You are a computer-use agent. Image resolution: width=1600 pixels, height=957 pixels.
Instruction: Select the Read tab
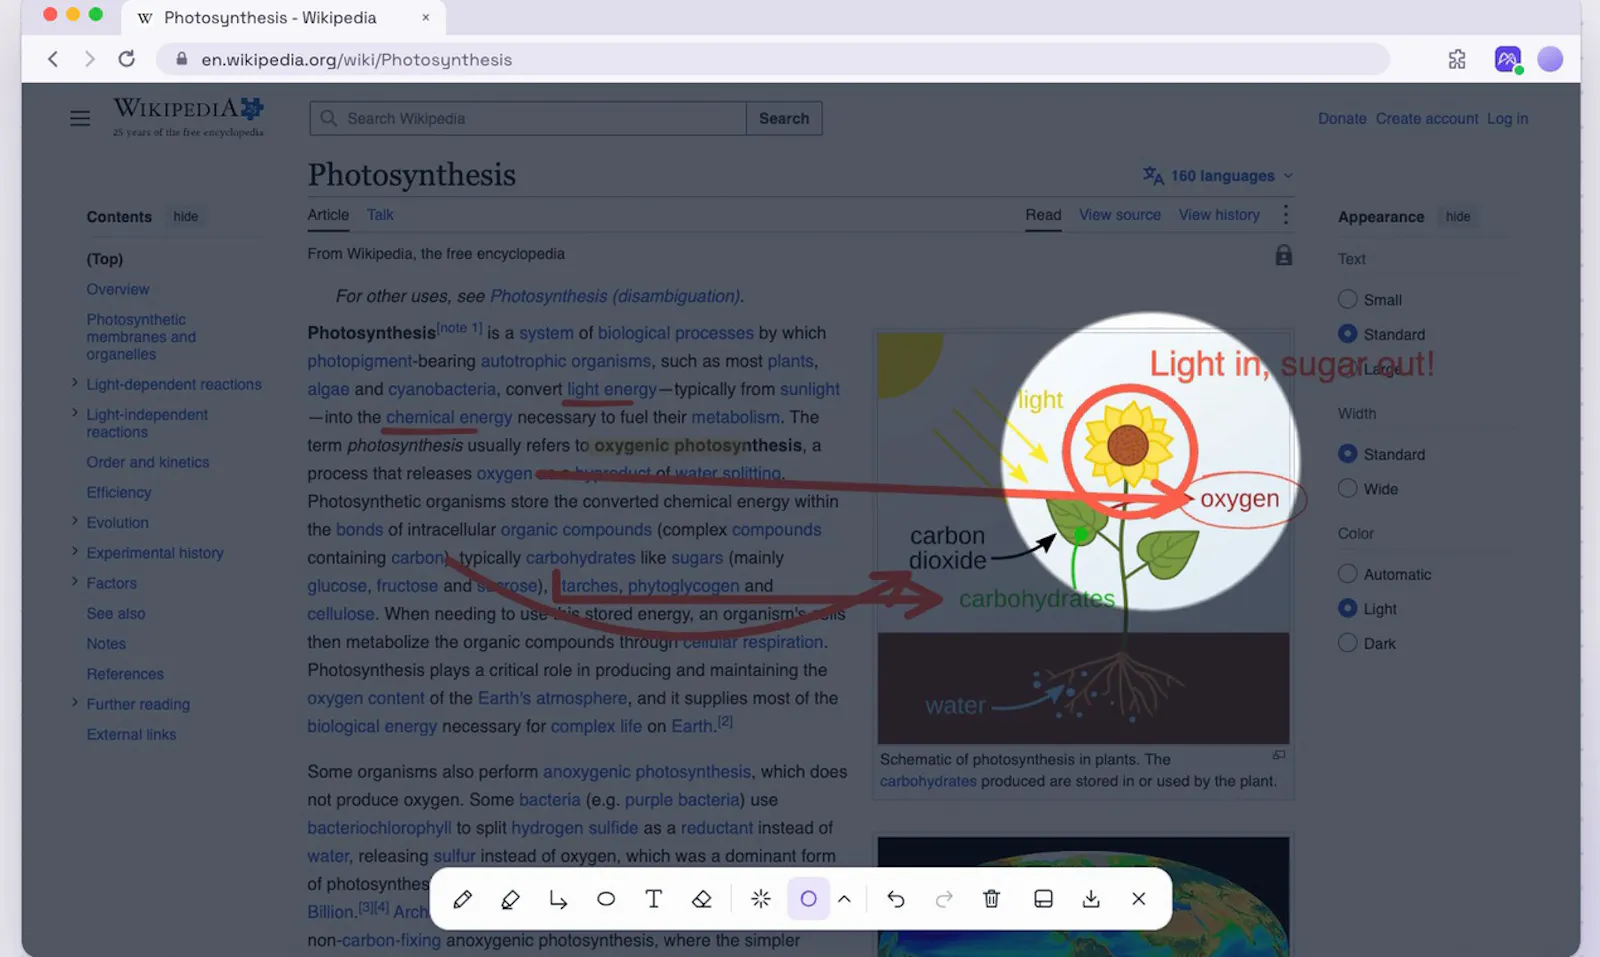[x=1043, y=215]
